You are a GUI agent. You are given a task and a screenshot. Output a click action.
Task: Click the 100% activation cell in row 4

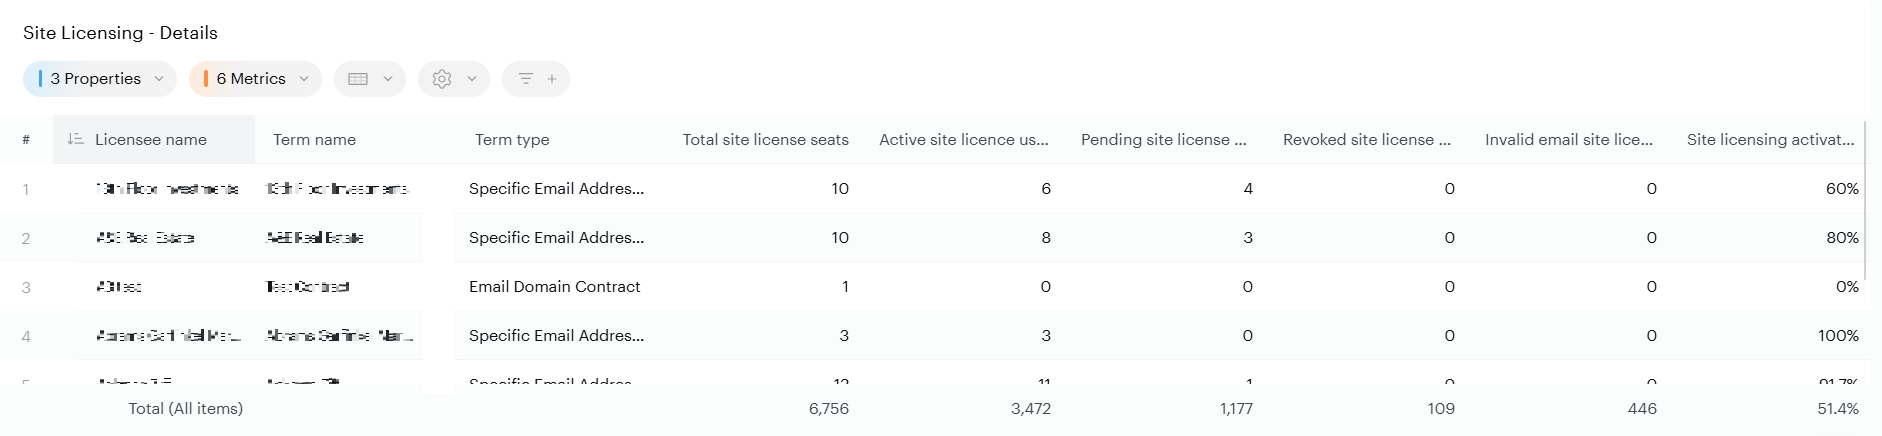[x=1837, y=336]
